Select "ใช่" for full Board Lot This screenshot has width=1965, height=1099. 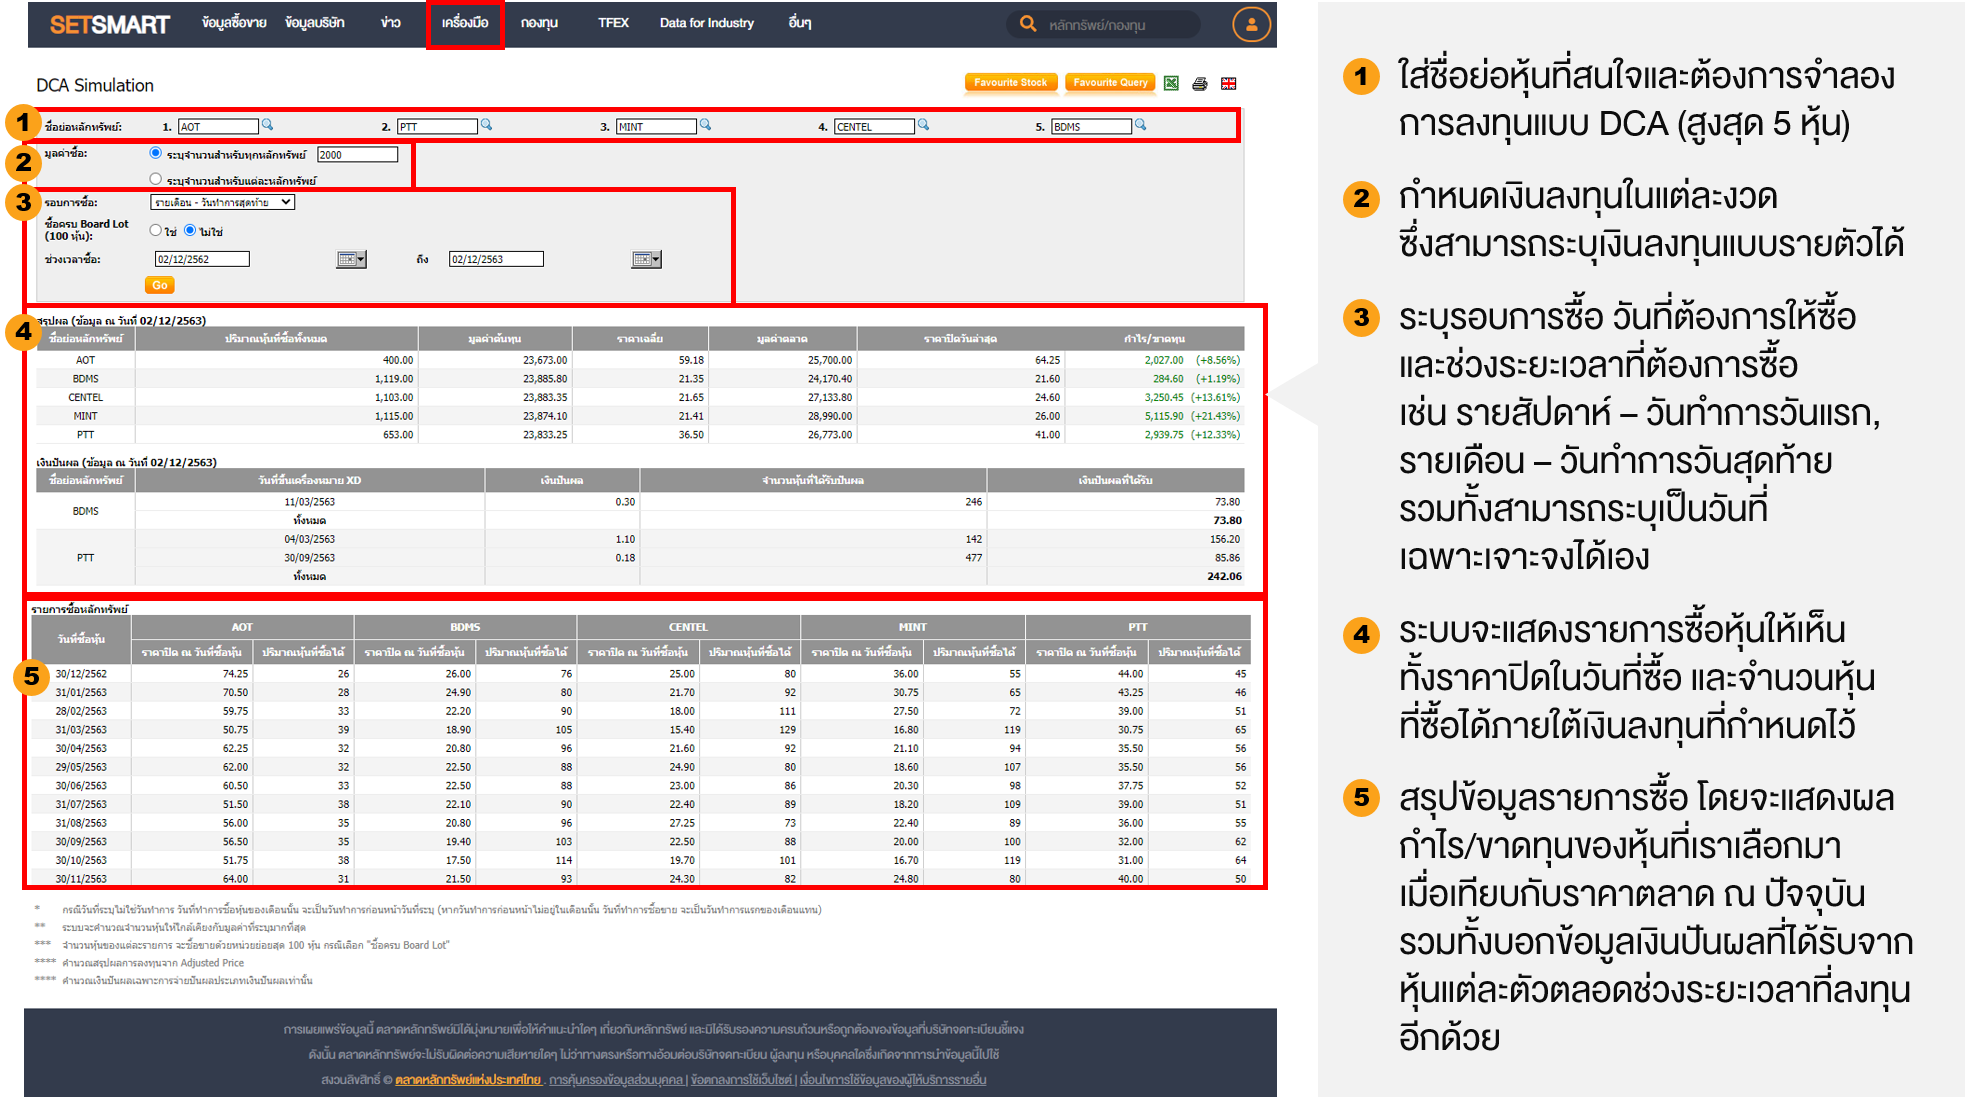pyautogui.click(x=155, y=230)
